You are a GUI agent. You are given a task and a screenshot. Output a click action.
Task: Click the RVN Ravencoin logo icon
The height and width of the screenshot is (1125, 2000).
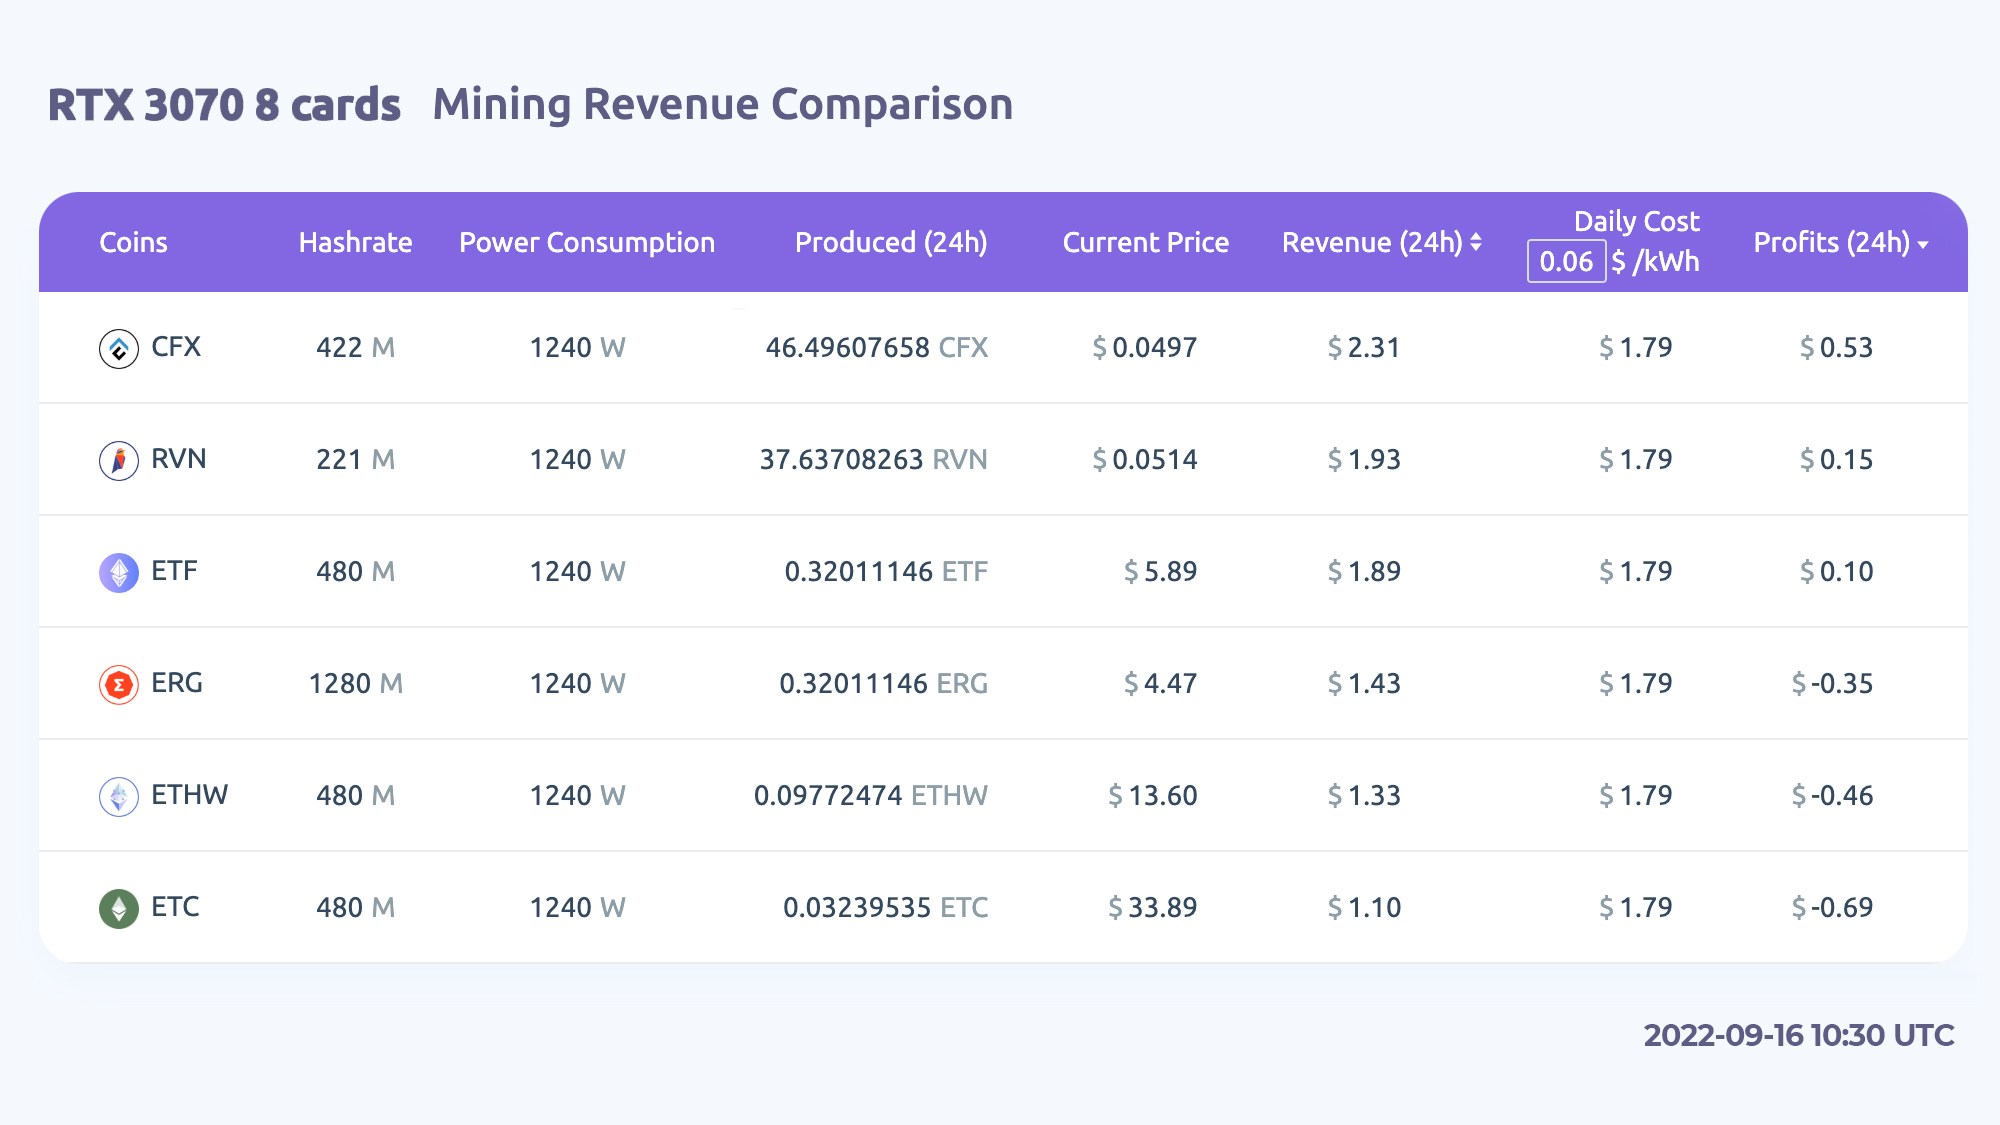click(x=119, y=461)
